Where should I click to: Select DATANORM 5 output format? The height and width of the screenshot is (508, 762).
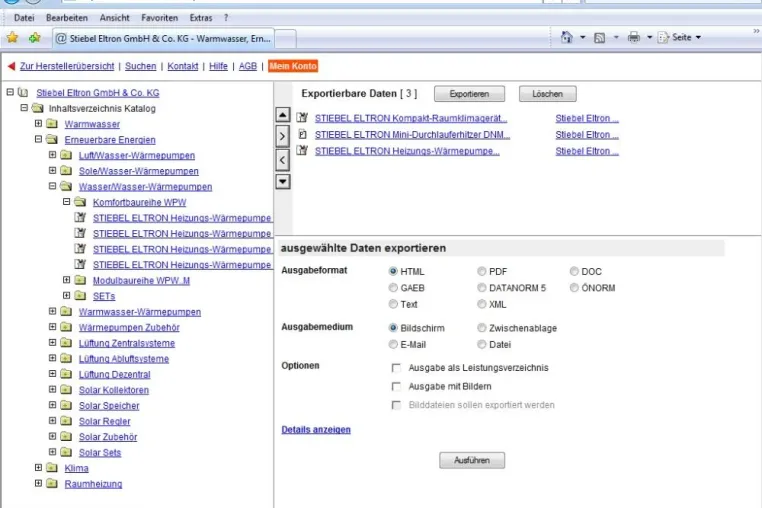(482, 288)
